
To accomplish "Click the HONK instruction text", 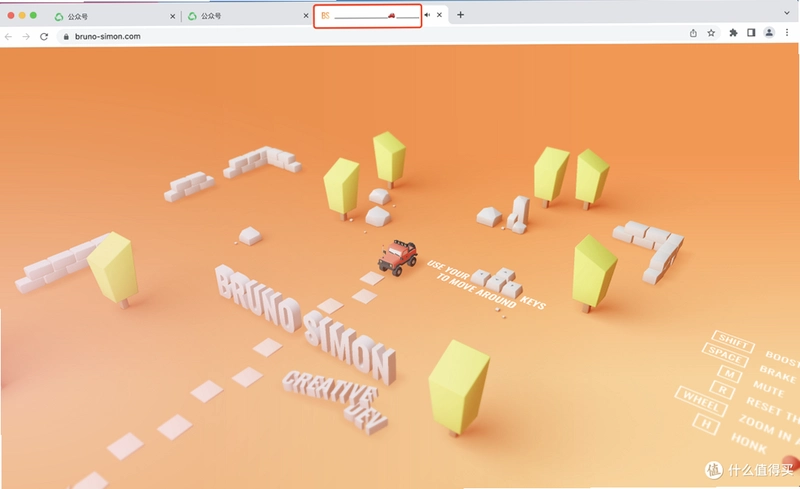I will click(749, 443).
